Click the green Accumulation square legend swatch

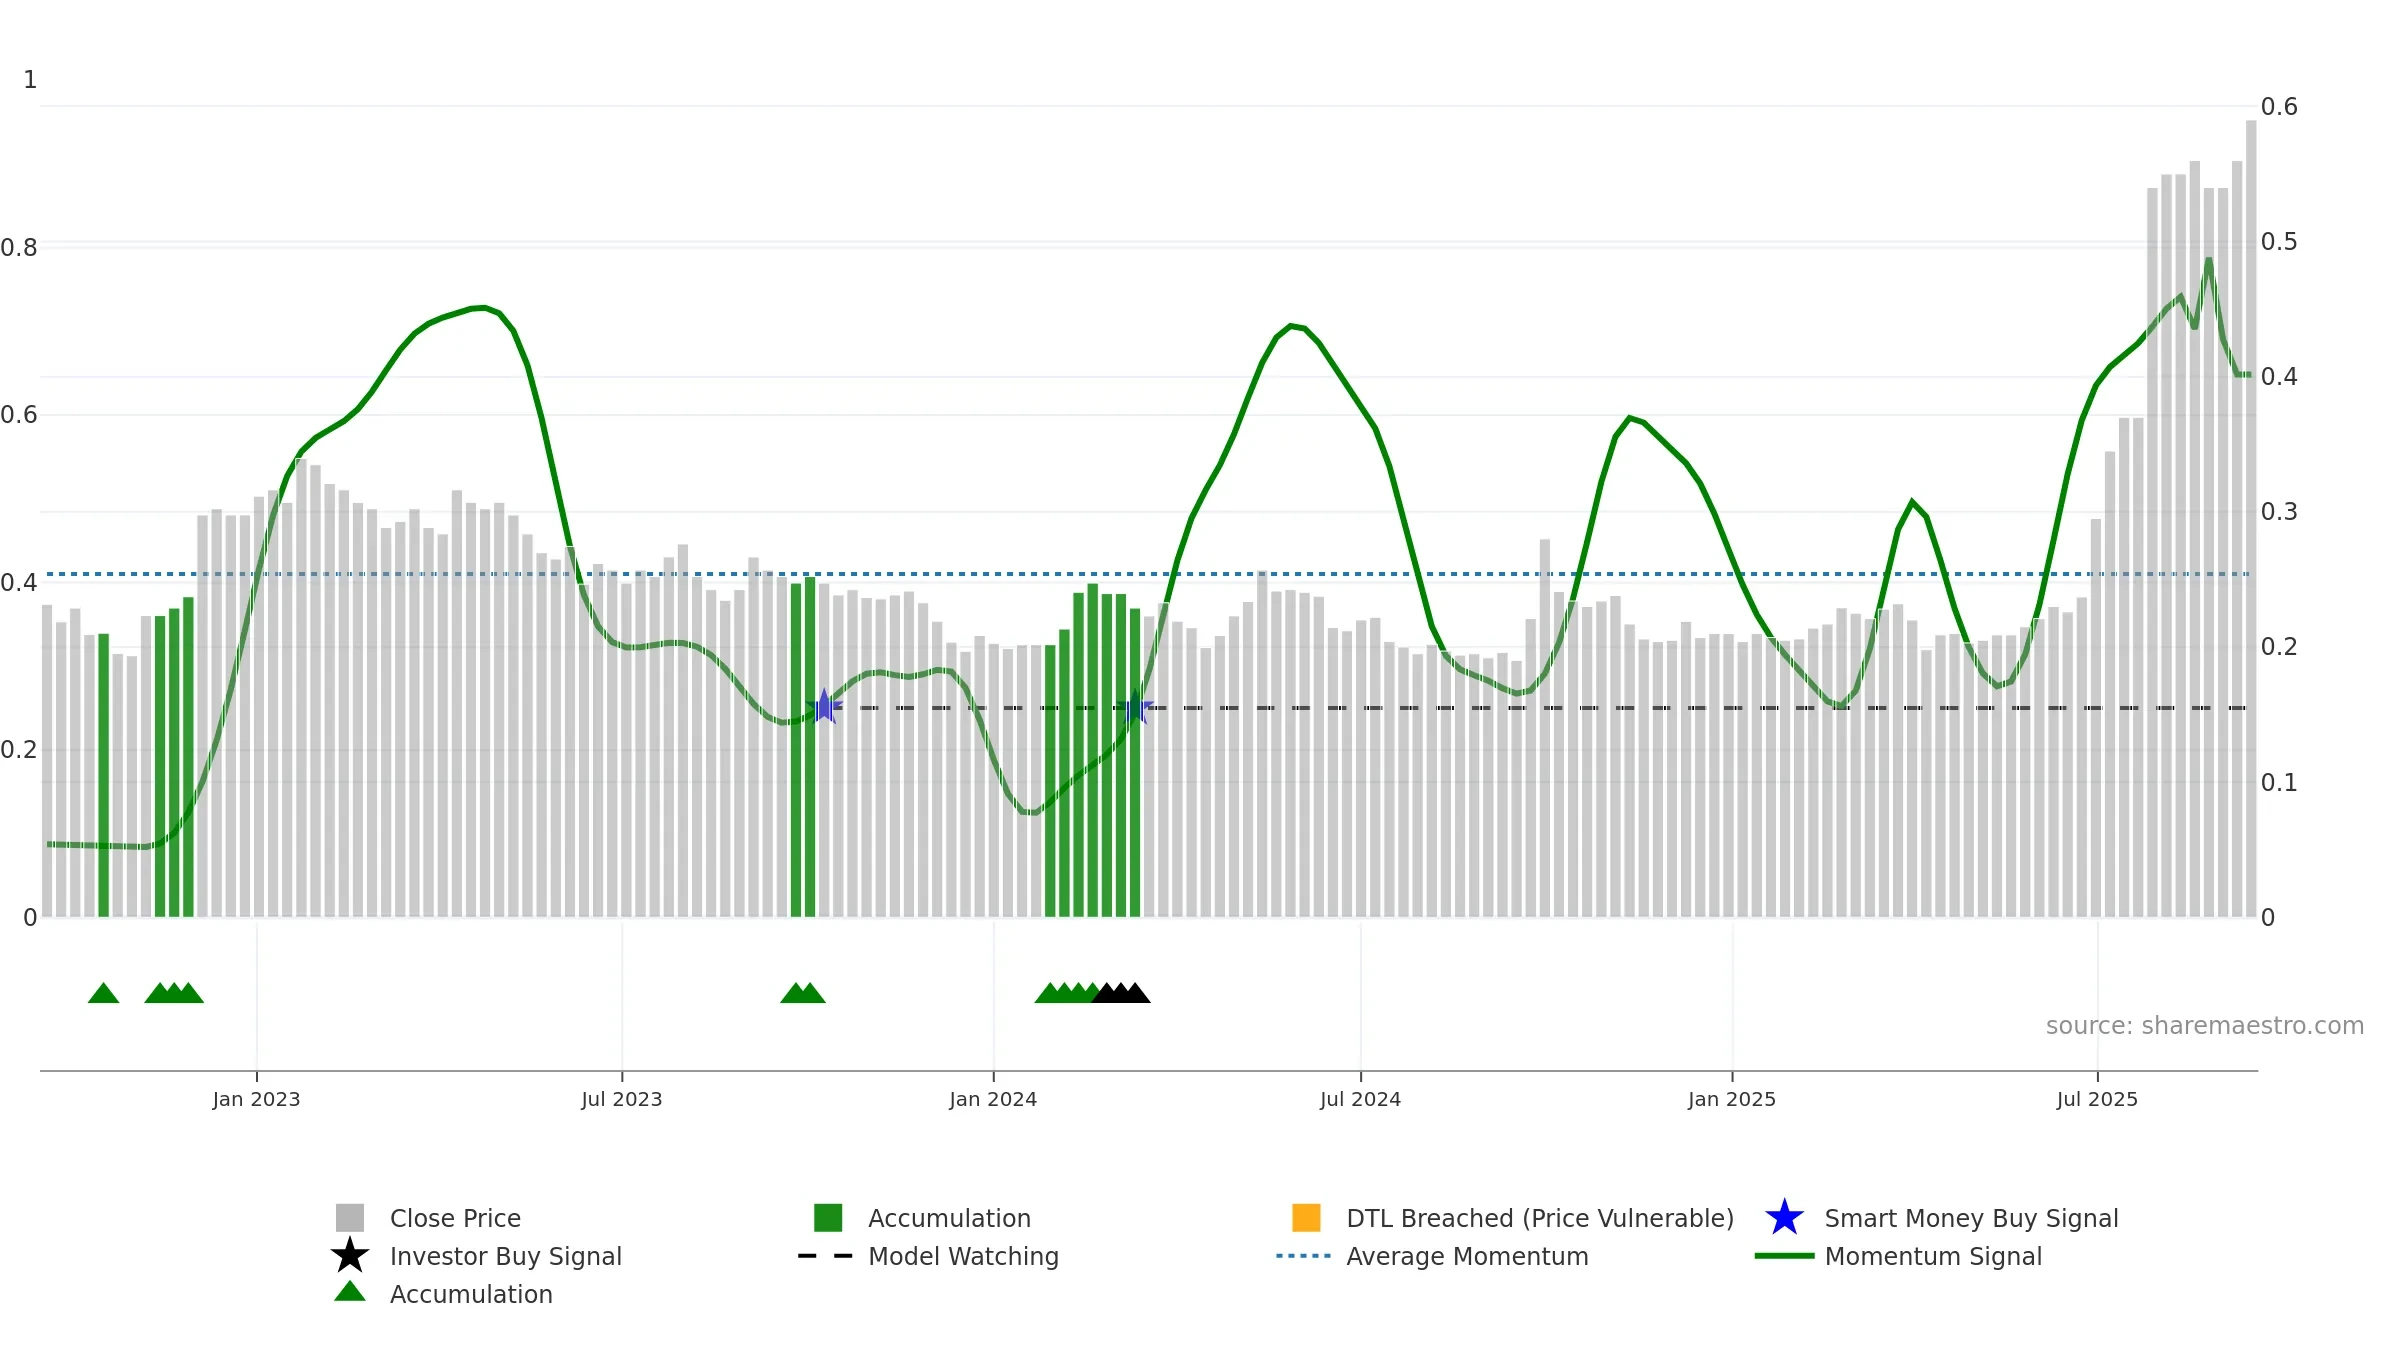pos(828,1218)
